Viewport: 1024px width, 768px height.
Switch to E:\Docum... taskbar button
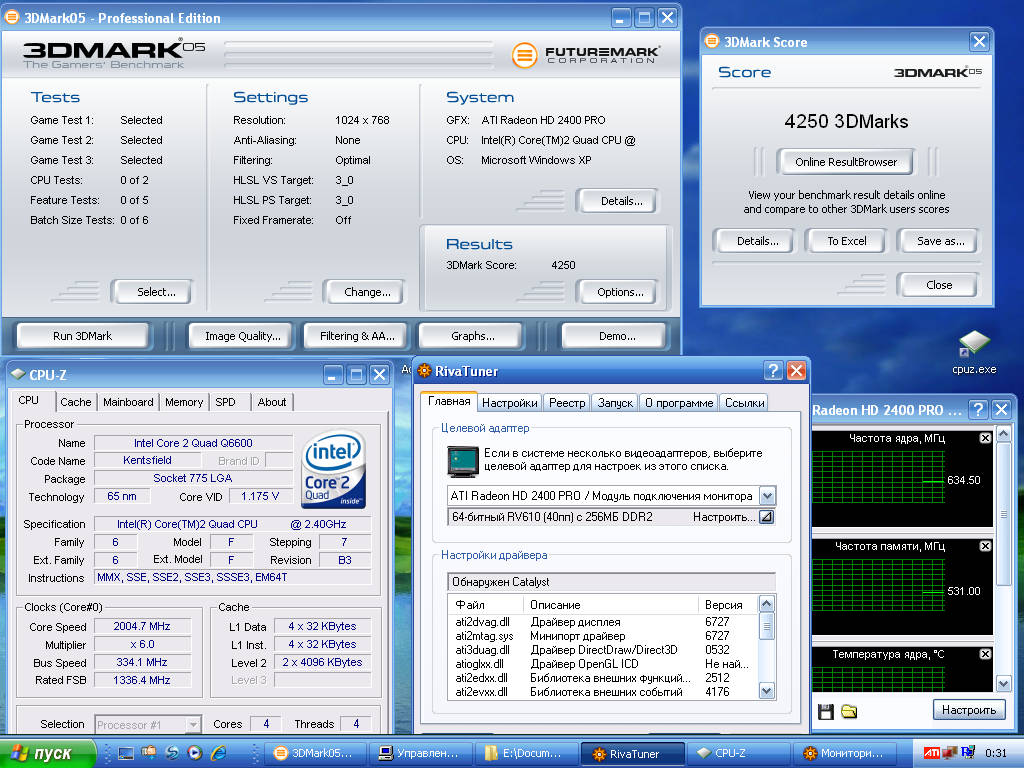click(528, 754)
